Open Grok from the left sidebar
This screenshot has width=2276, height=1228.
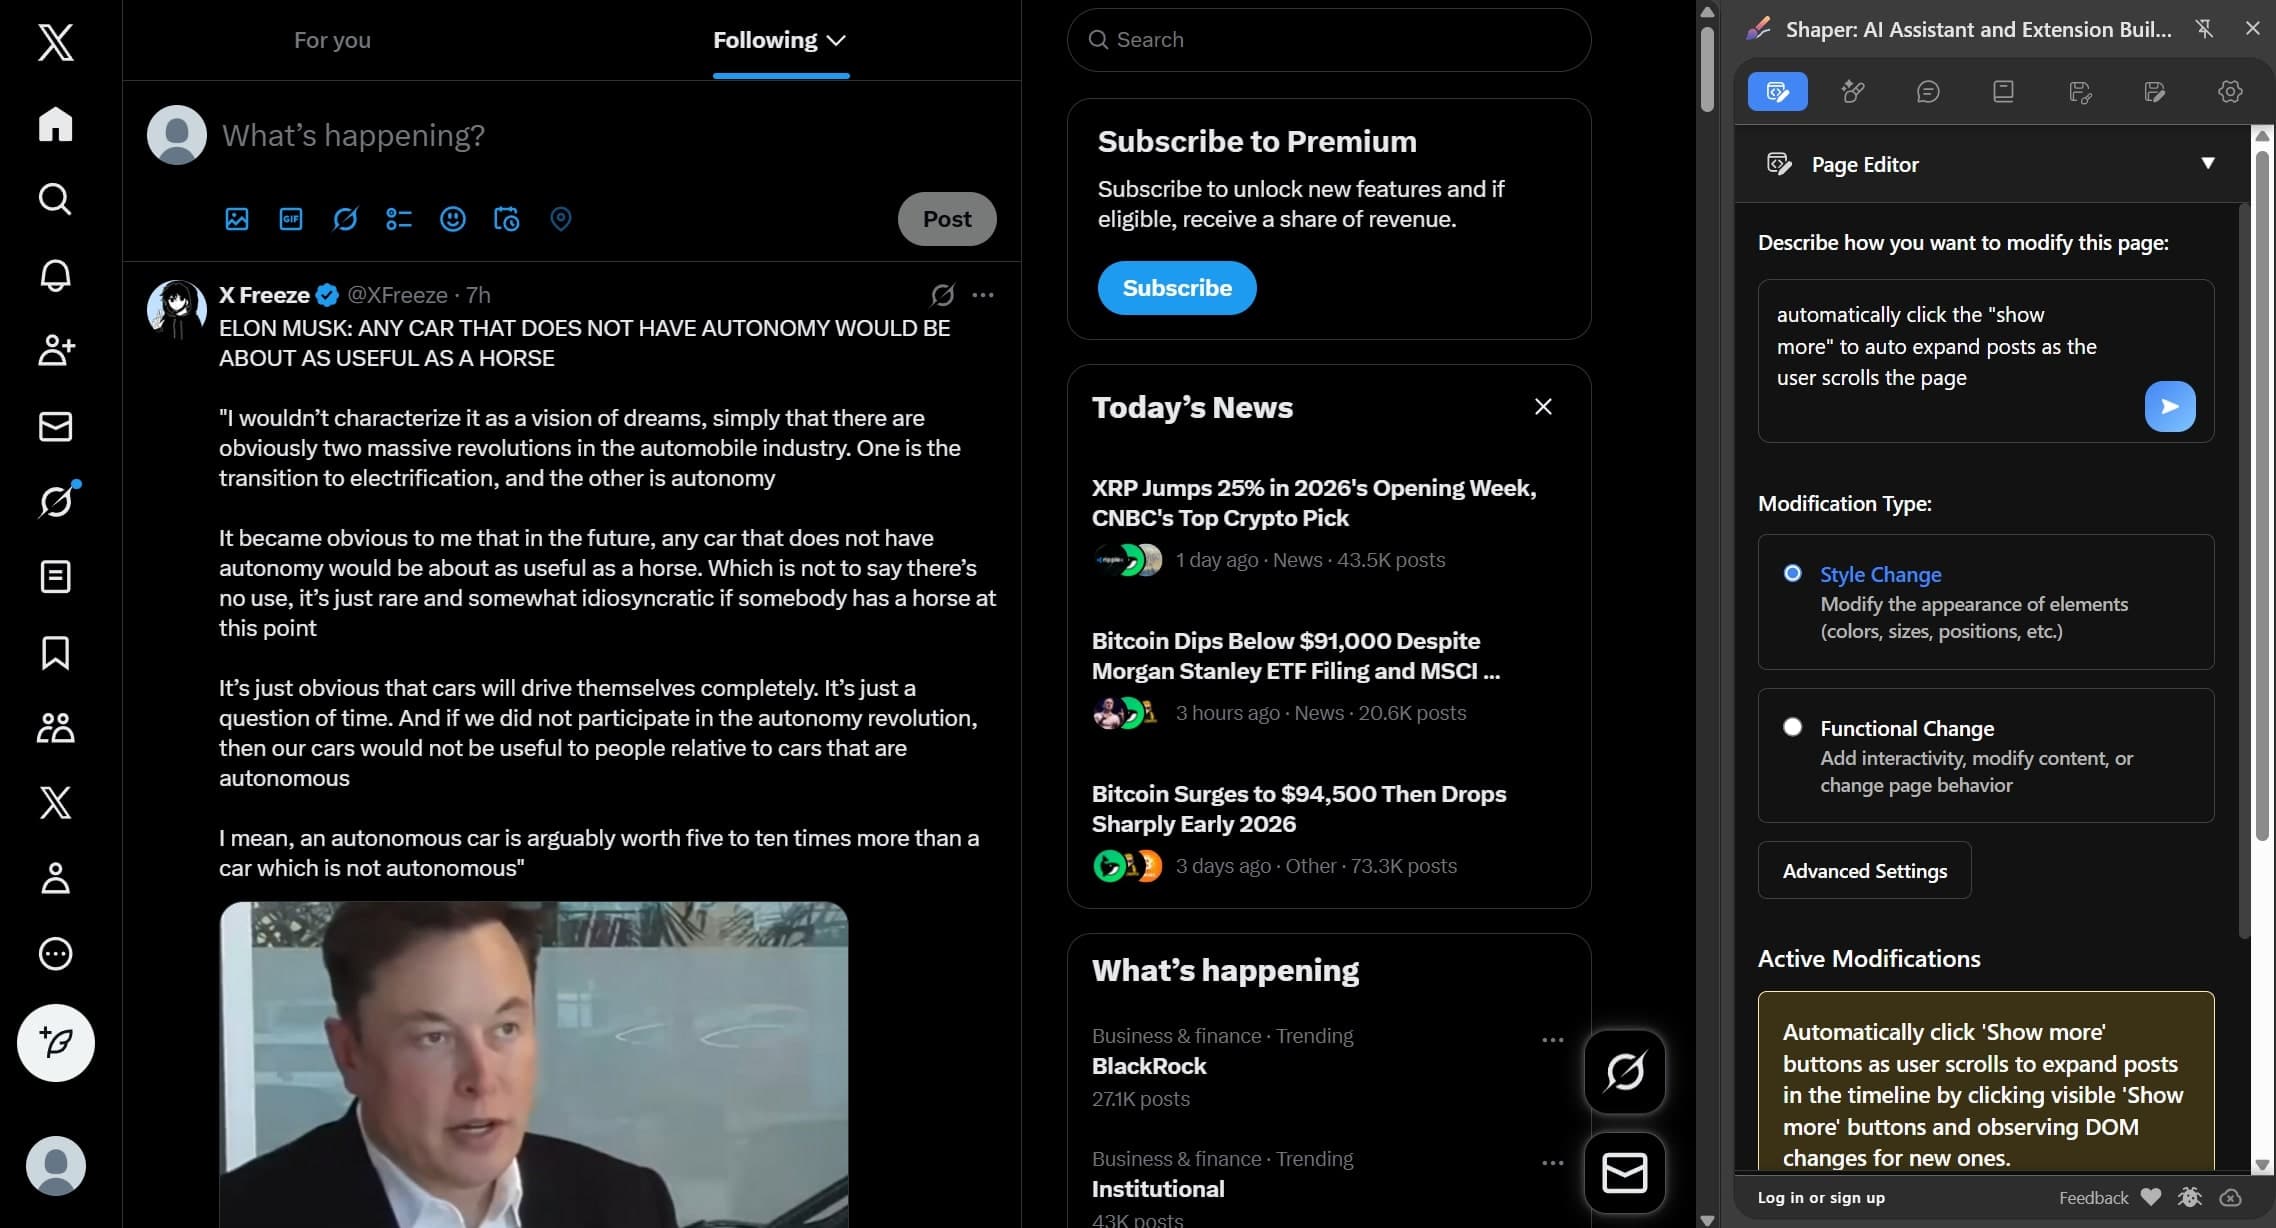point(55,501)
